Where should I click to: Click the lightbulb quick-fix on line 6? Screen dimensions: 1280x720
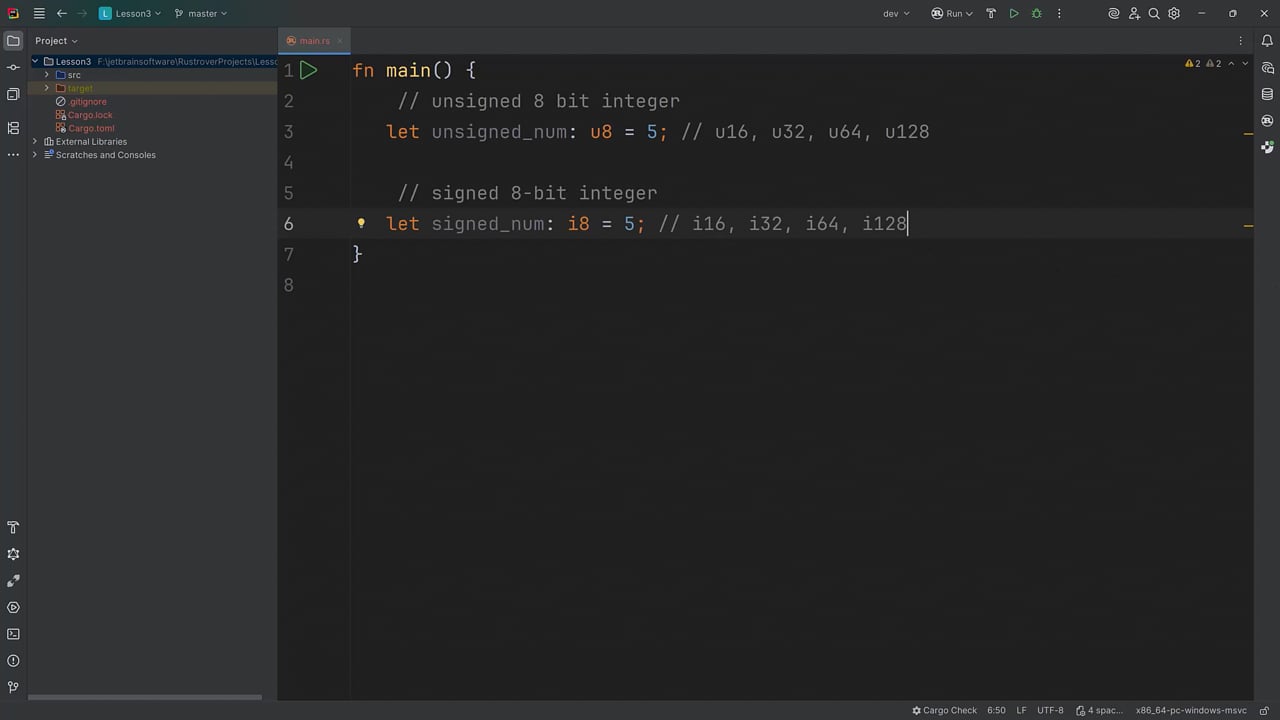point(362,223)
